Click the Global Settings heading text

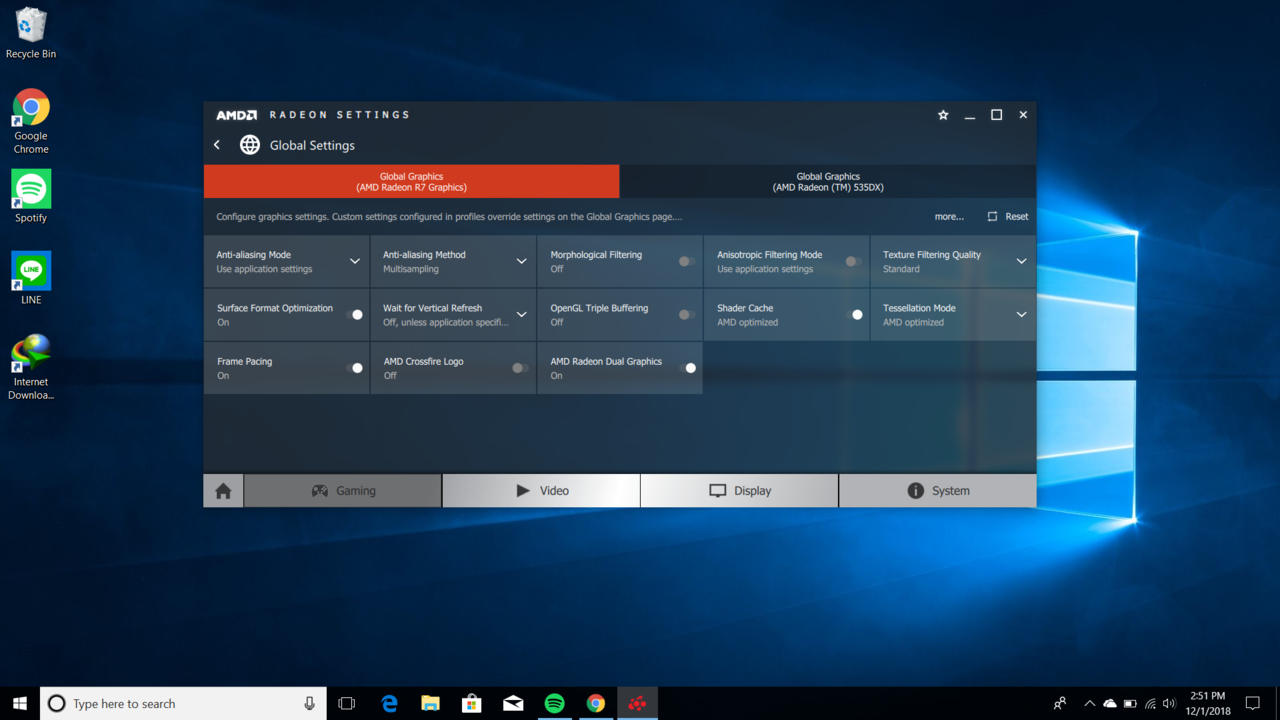coord(312,145)
